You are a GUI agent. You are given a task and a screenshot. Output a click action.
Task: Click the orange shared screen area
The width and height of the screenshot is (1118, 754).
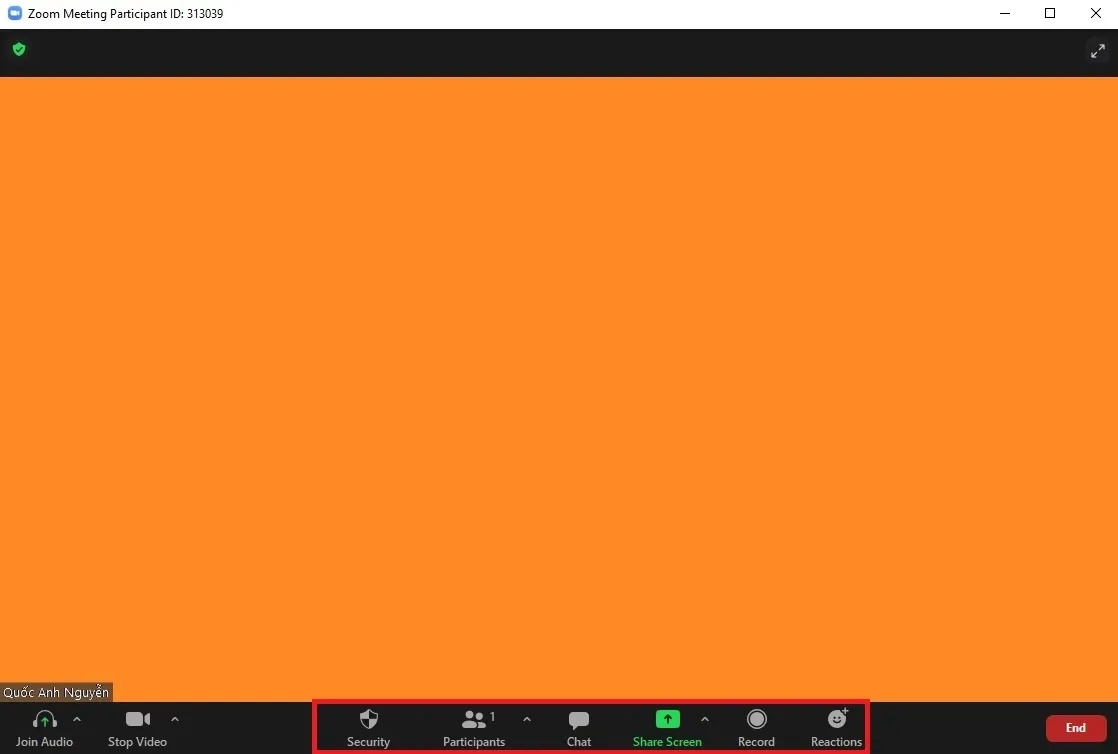click(x=559, y=390)
